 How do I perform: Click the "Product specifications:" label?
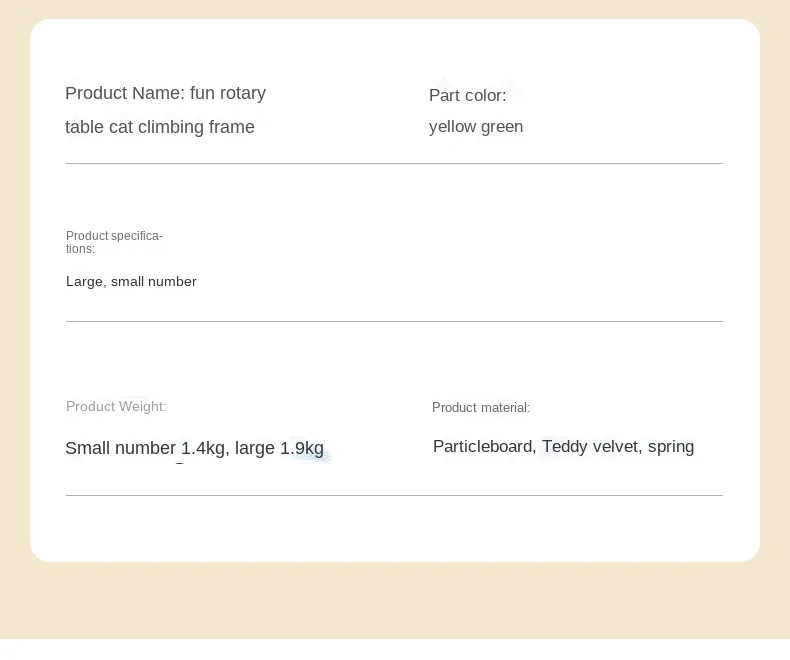pos(113,242)
